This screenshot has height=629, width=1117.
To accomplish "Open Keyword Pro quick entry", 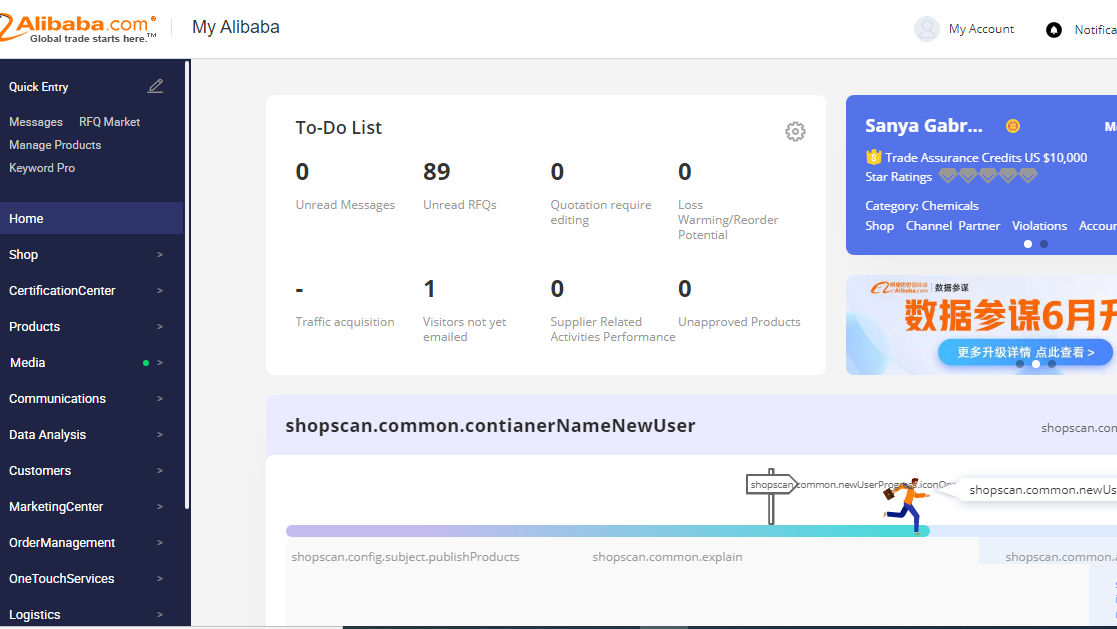I will coord(42,167).
